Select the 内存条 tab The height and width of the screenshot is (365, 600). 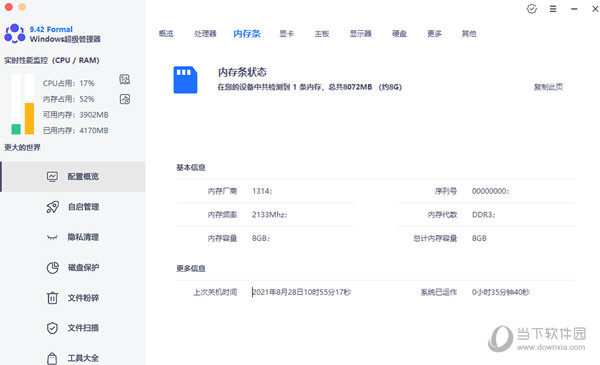[x=247, y=34]
